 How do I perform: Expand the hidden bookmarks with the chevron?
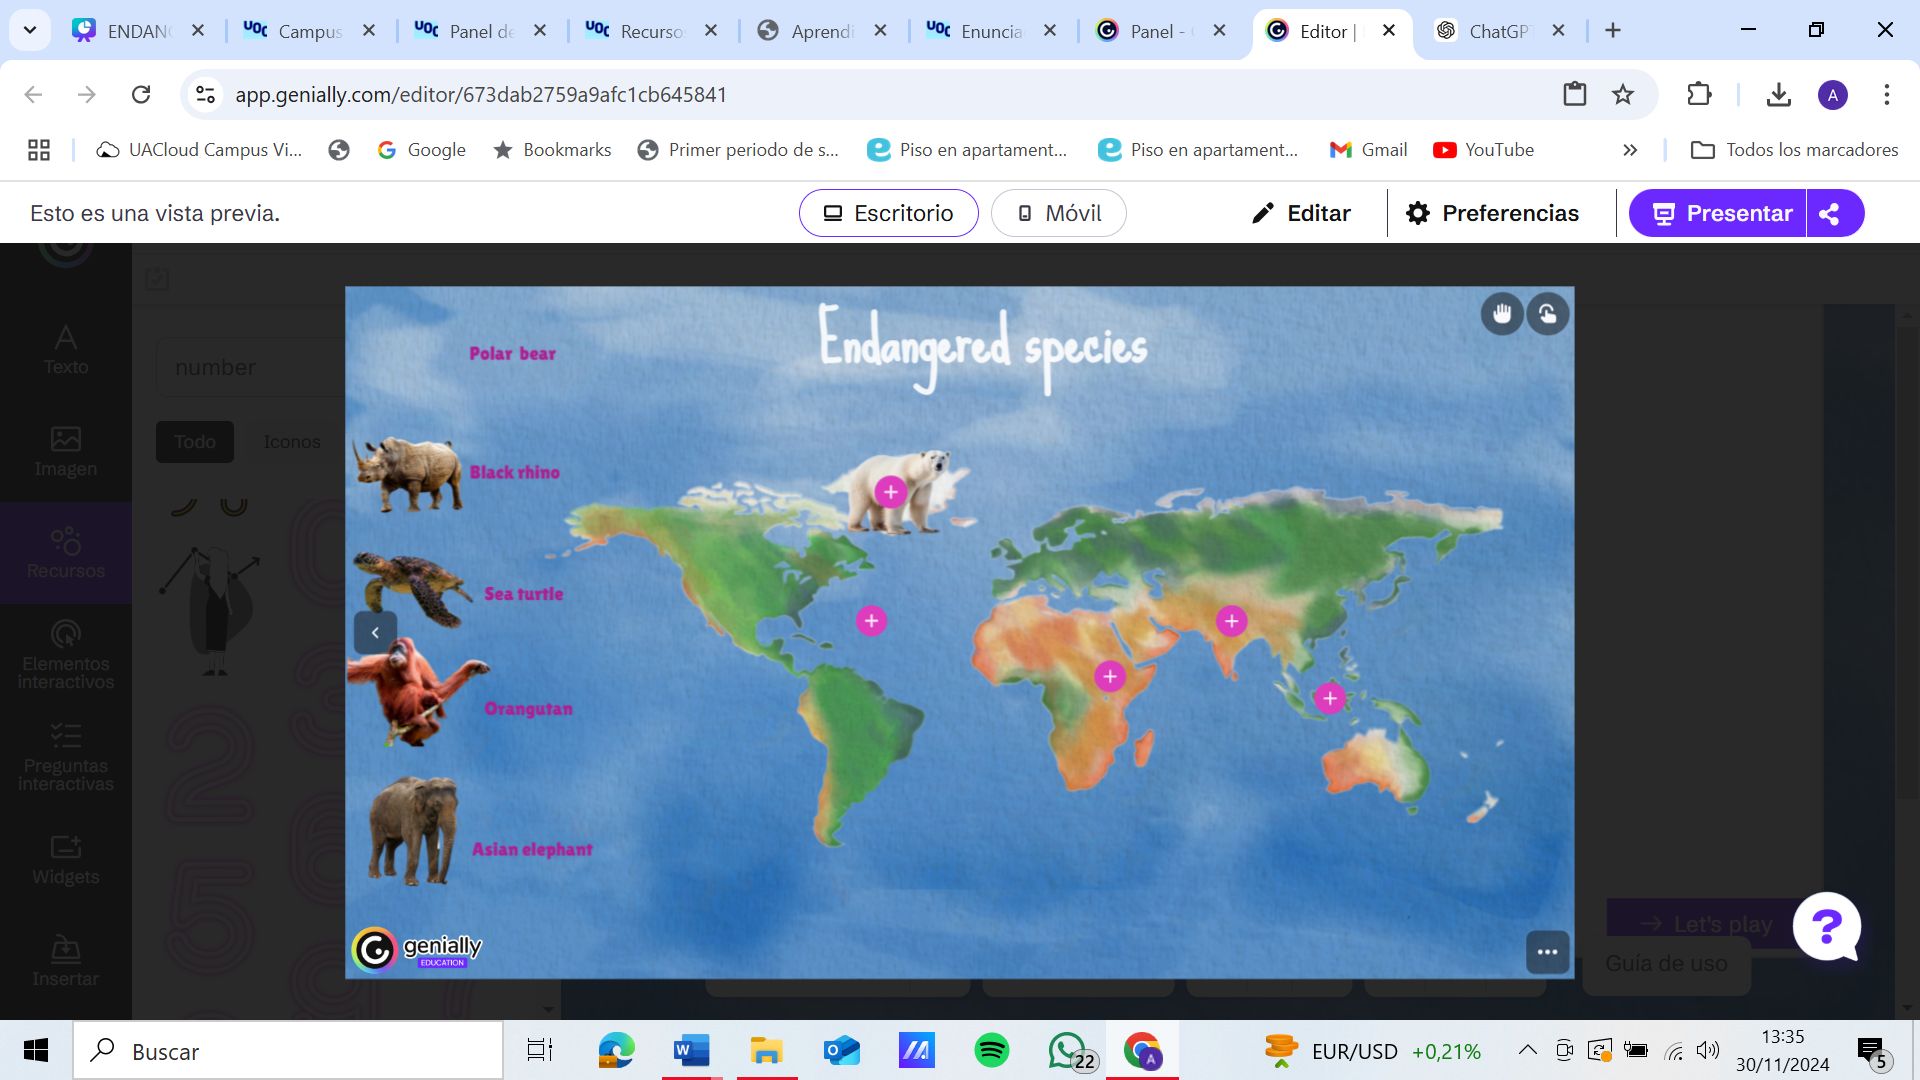[1630, 149]
